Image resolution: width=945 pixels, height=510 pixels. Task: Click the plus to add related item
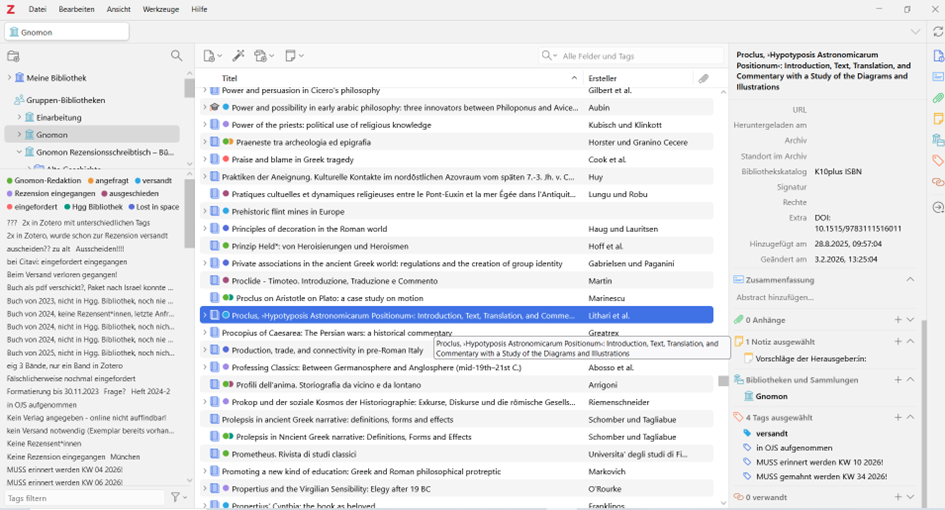pyautogui.click(x=898, y=497)
